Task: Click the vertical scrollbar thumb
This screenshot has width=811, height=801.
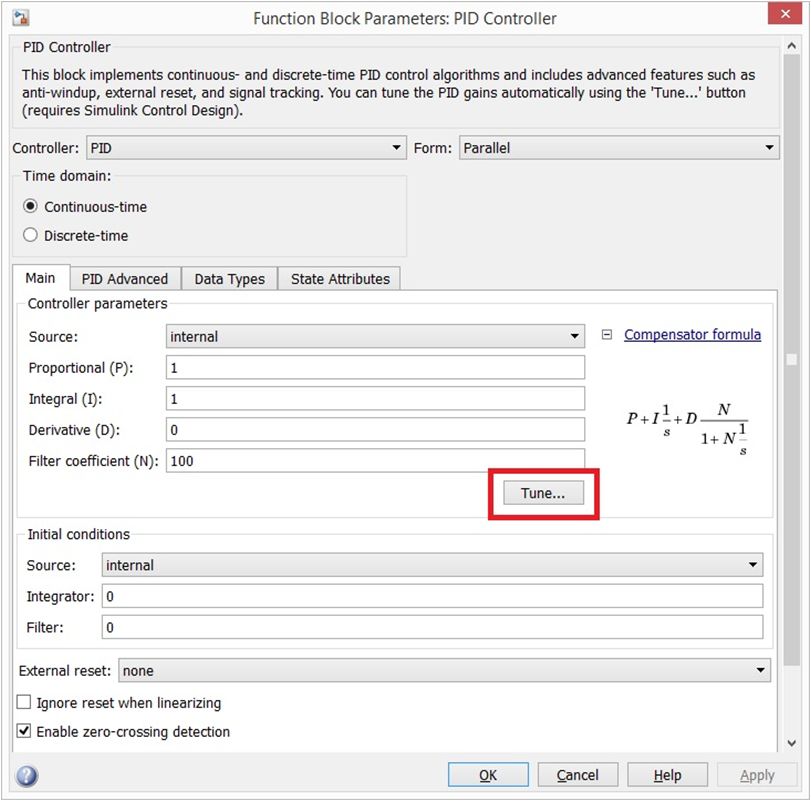Action: pyautogui.click(x=792, y=359)
